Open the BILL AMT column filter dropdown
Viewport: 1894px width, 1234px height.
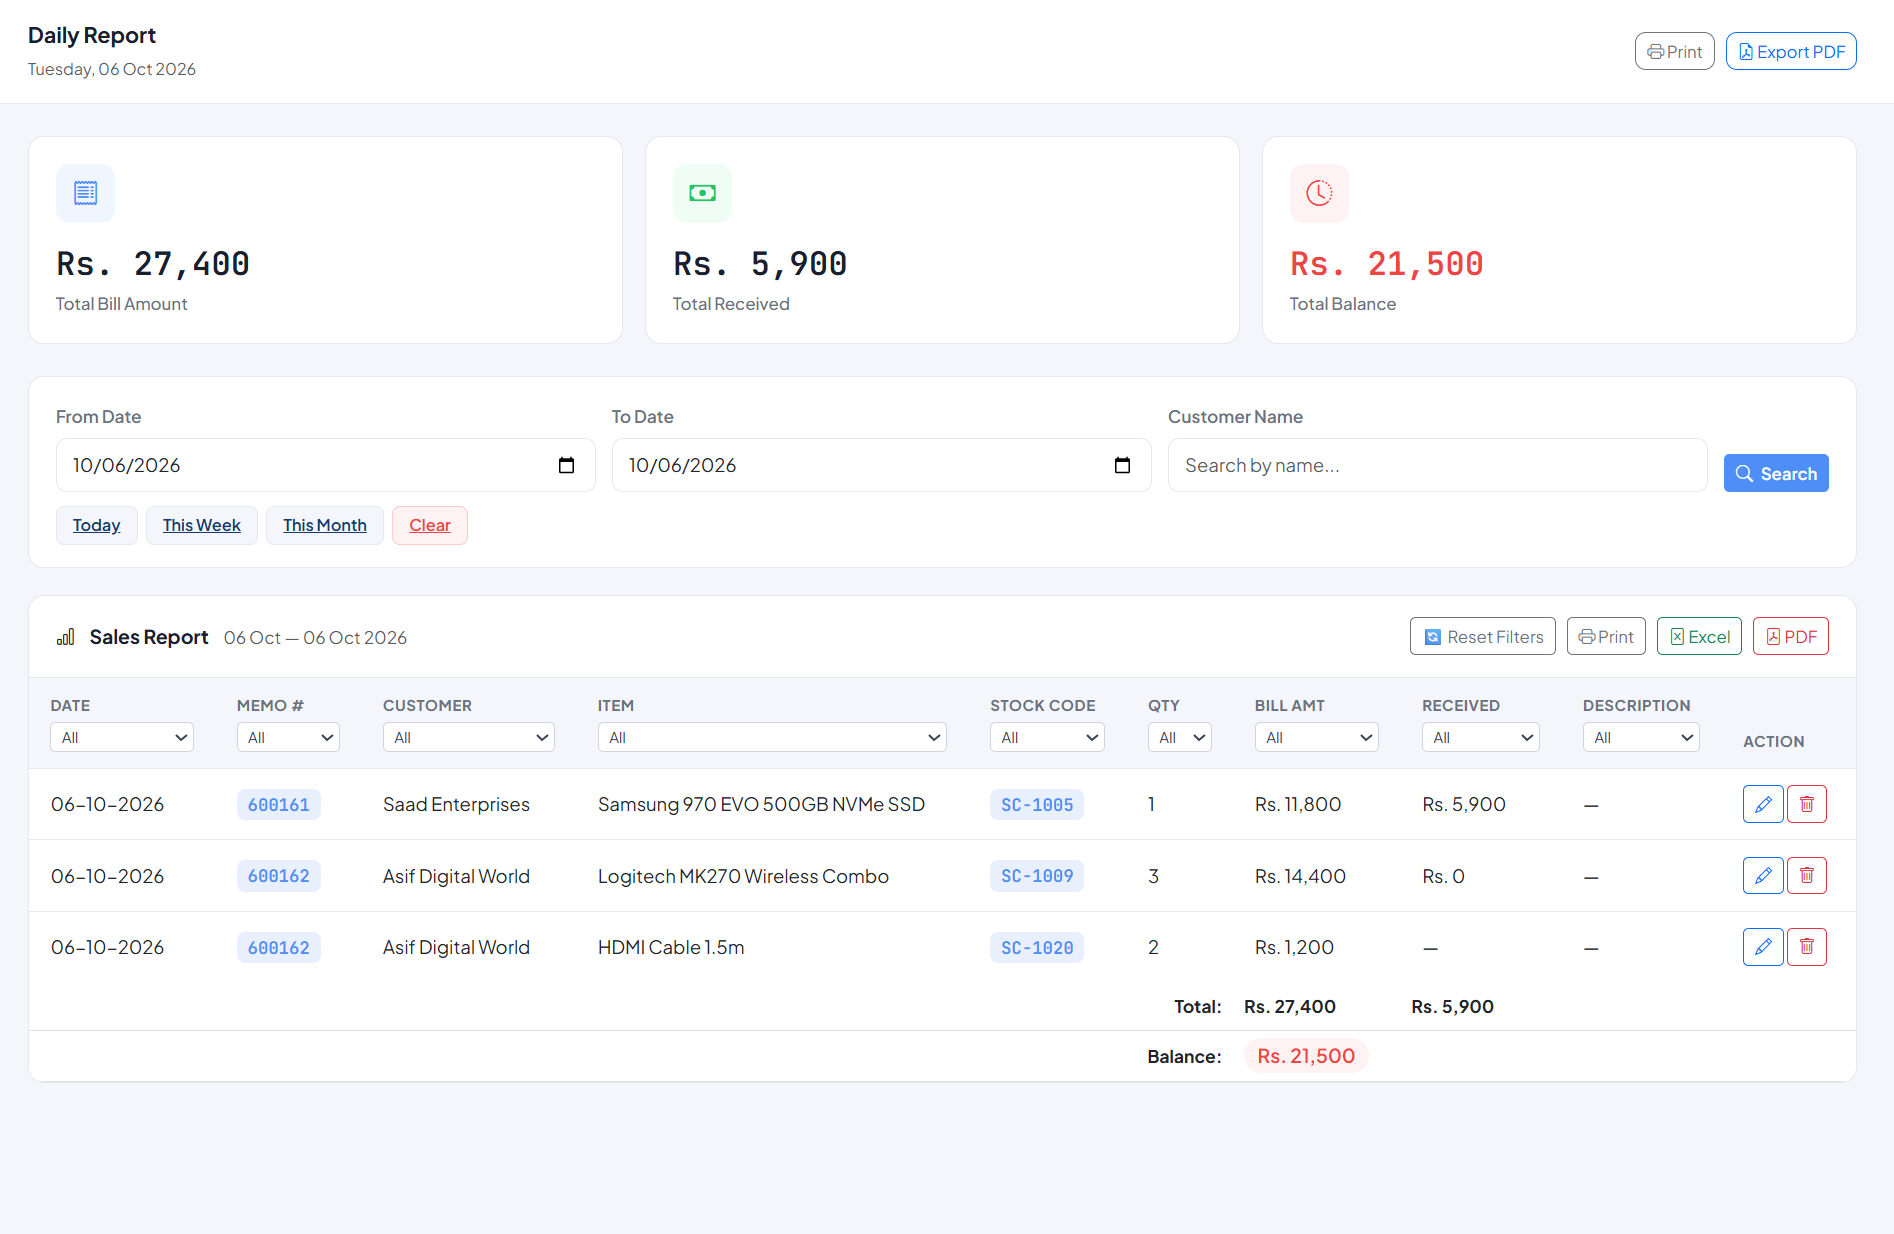(x=1317, y=737)
